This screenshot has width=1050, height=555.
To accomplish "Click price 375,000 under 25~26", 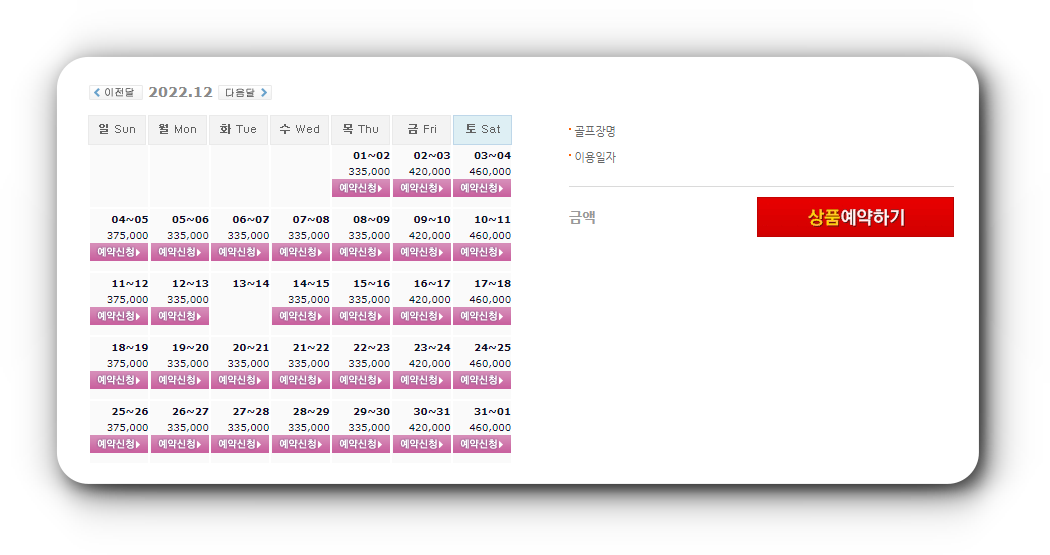I will coord(127,427).
